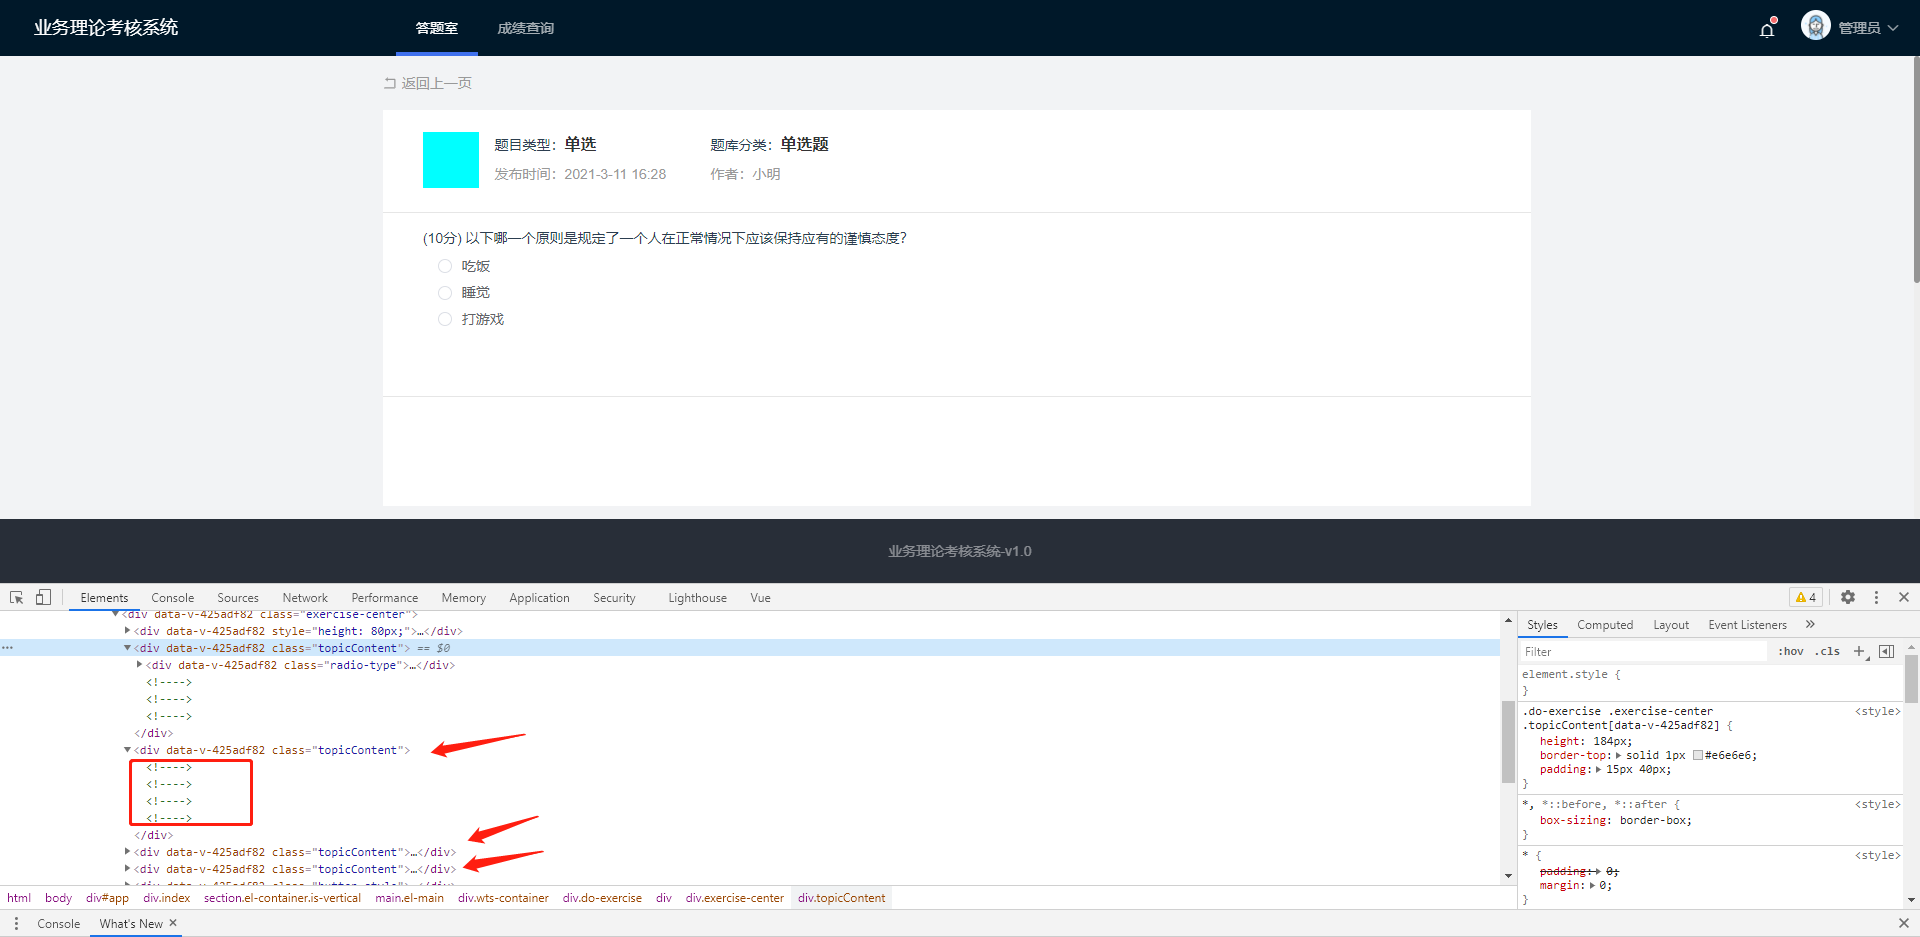1920x937 pixels.
Task: Open the 管理员 user dropdown
Action: 1868,28
